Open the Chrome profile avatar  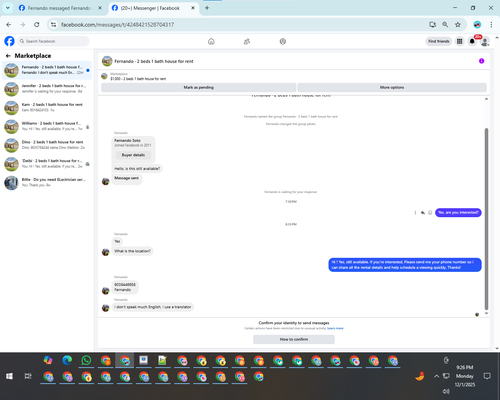(x=477, y=24)
